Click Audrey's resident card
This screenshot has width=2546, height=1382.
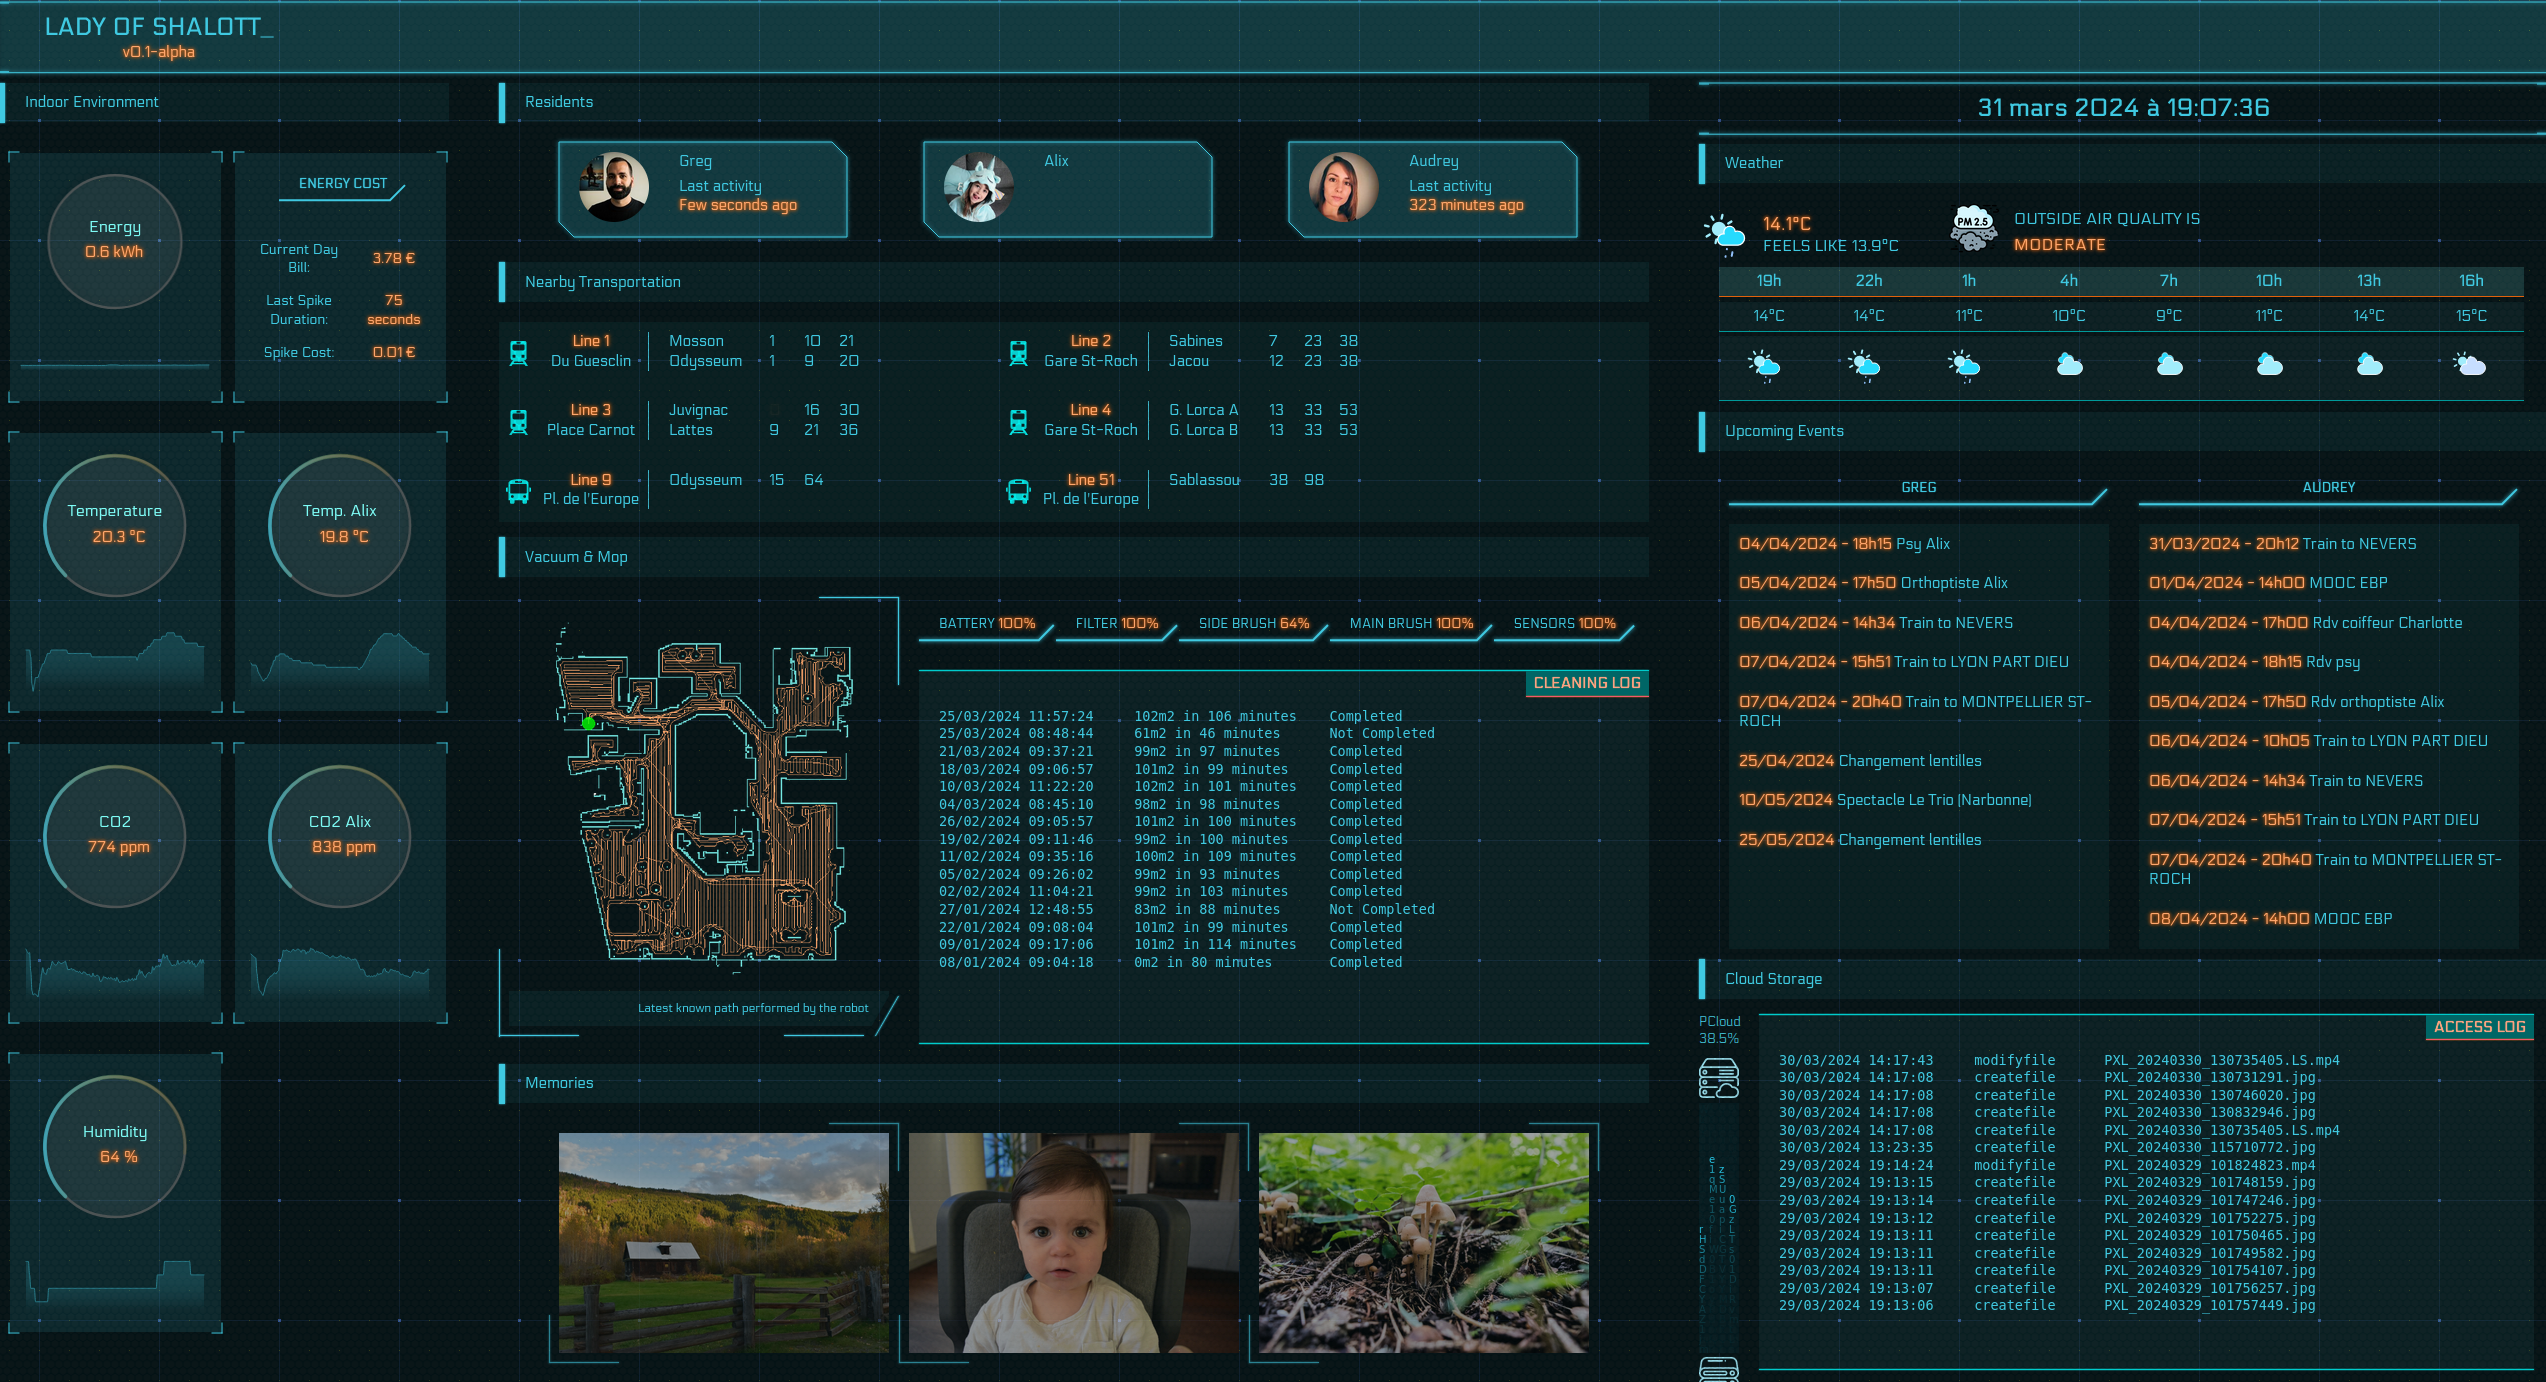(1432, 189)
